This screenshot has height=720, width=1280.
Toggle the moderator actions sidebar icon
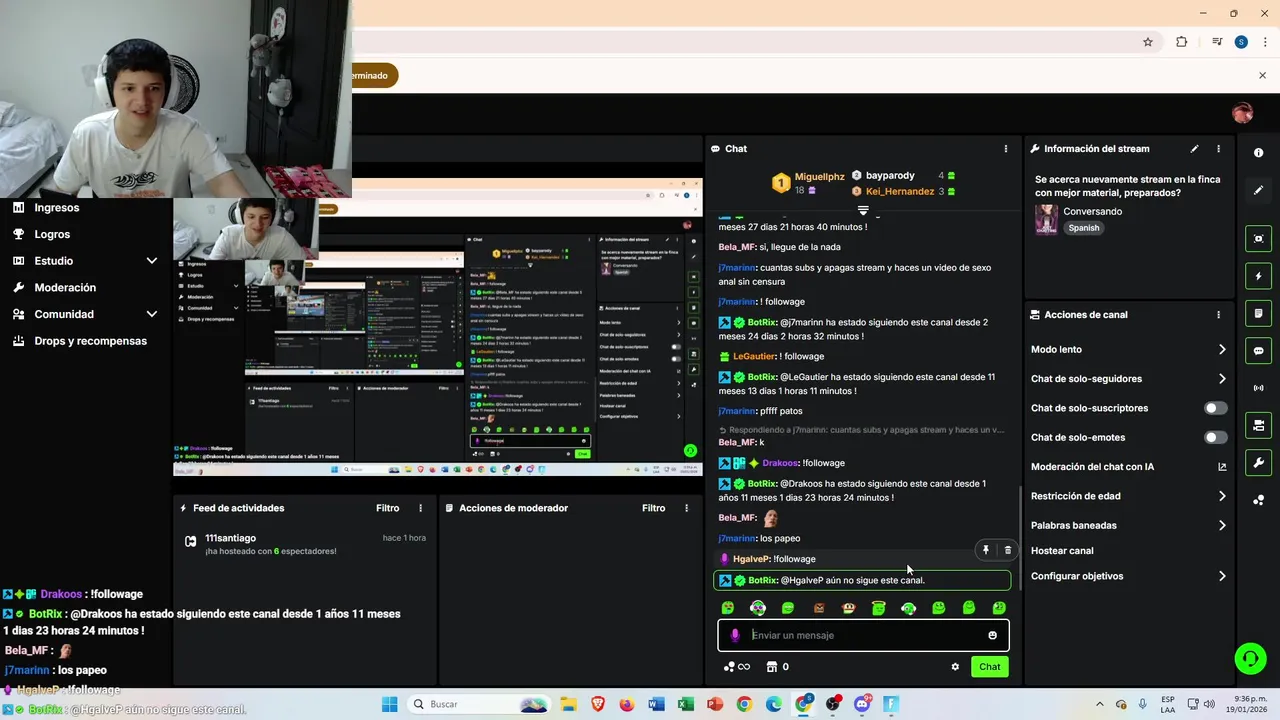1258,426
